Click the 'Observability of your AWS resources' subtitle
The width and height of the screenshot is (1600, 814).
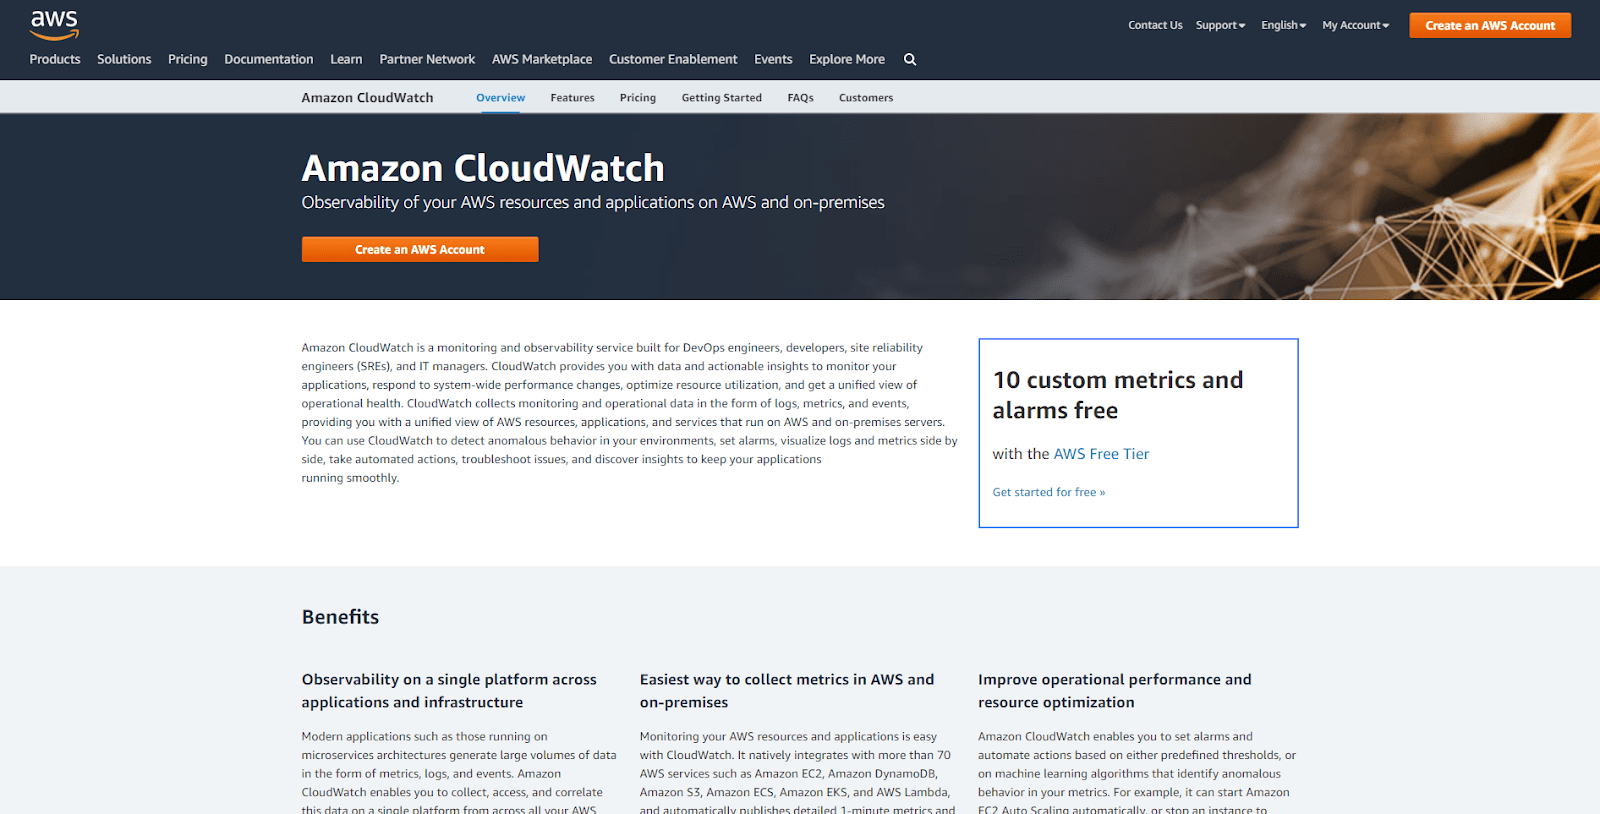(x=593, y=202)
